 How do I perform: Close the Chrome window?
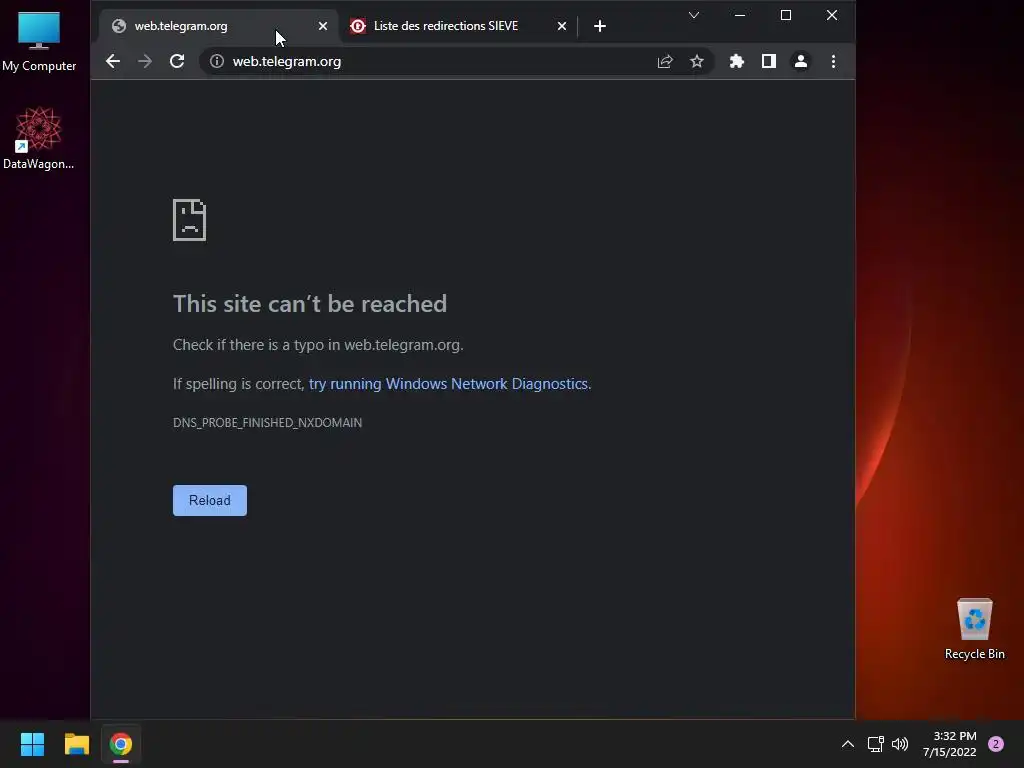831,15
